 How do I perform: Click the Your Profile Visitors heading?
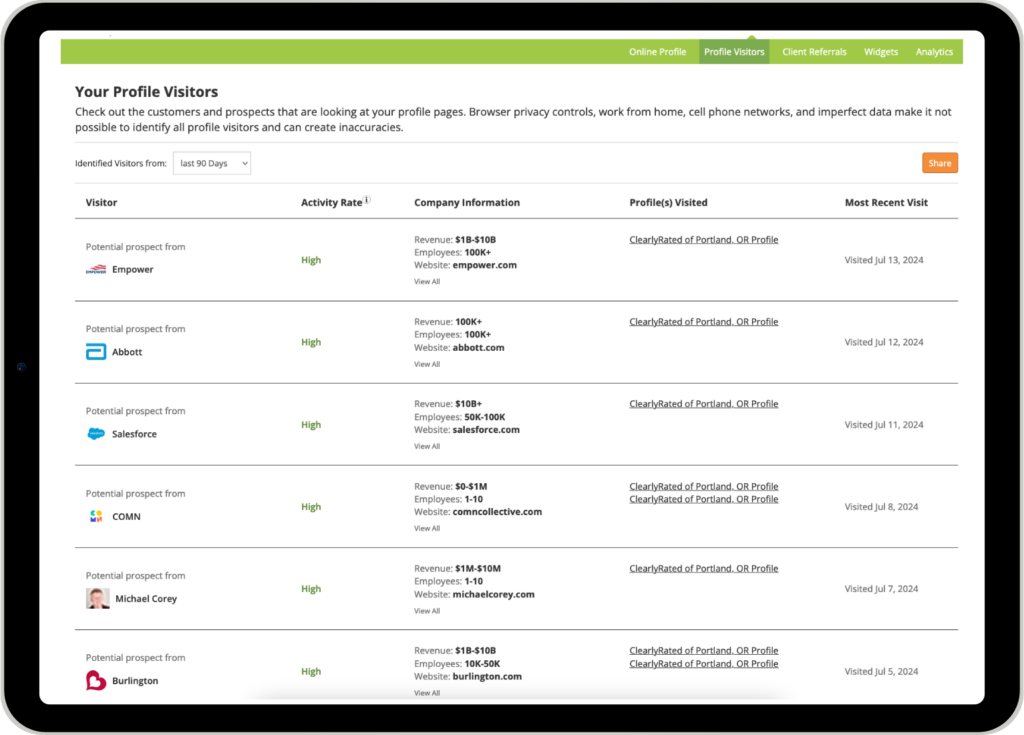(x=146, y=91)
